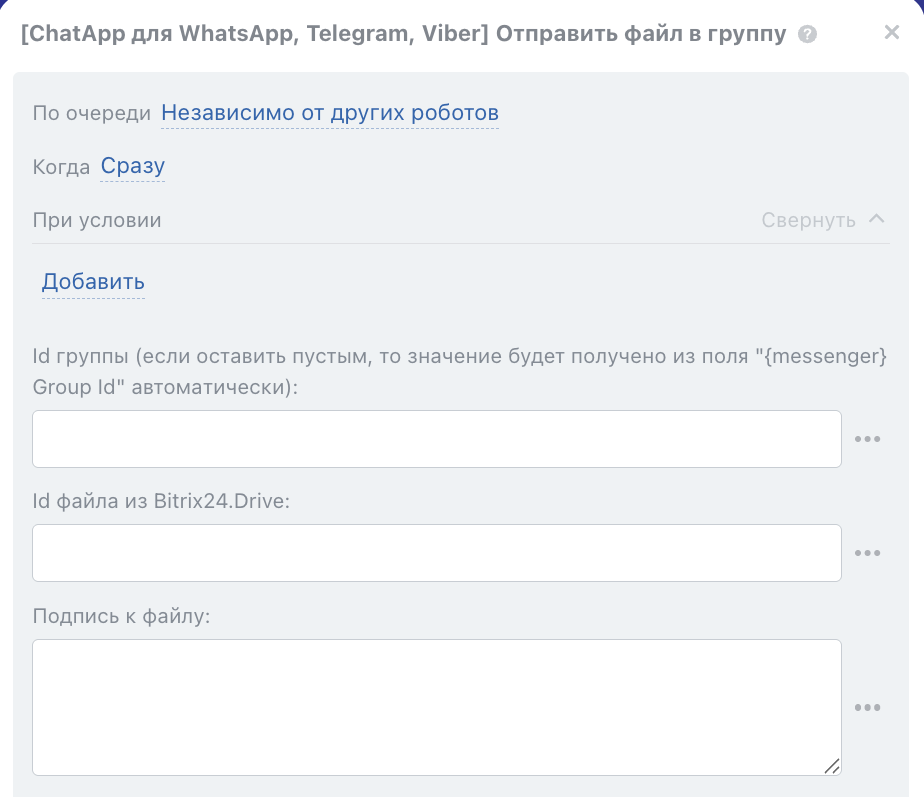
Task: Click 'Добавить' to add a condition
Action: point(93,282)
